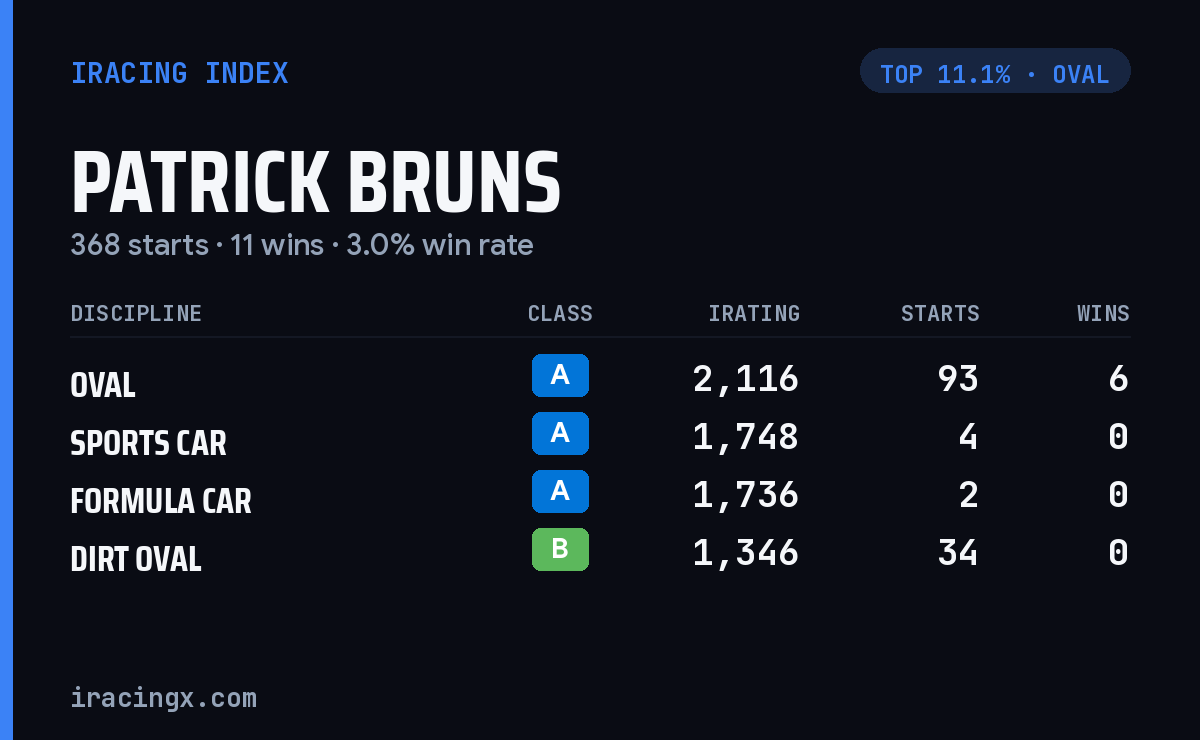The height and width of the screenshot is (740, 1200).
Task: Select the TOP 11.1% OVAL pill
Action: (995, 71)
